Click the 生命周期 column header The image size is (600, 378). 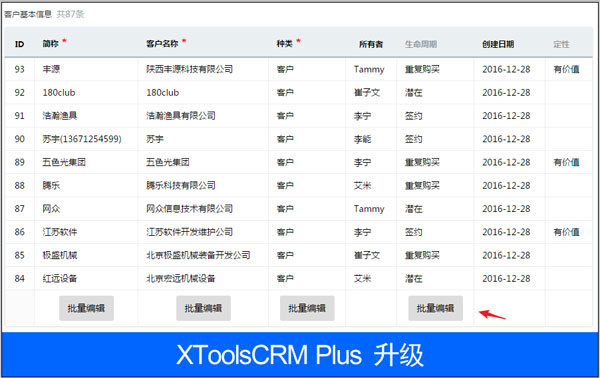coord(421,44)
